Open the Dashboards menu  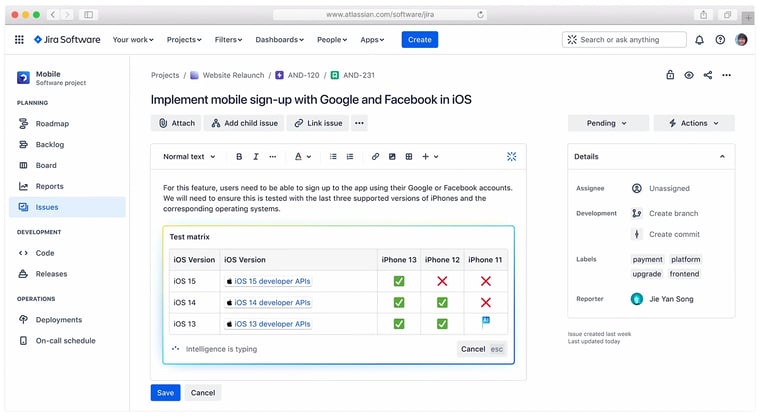(280, 40)
